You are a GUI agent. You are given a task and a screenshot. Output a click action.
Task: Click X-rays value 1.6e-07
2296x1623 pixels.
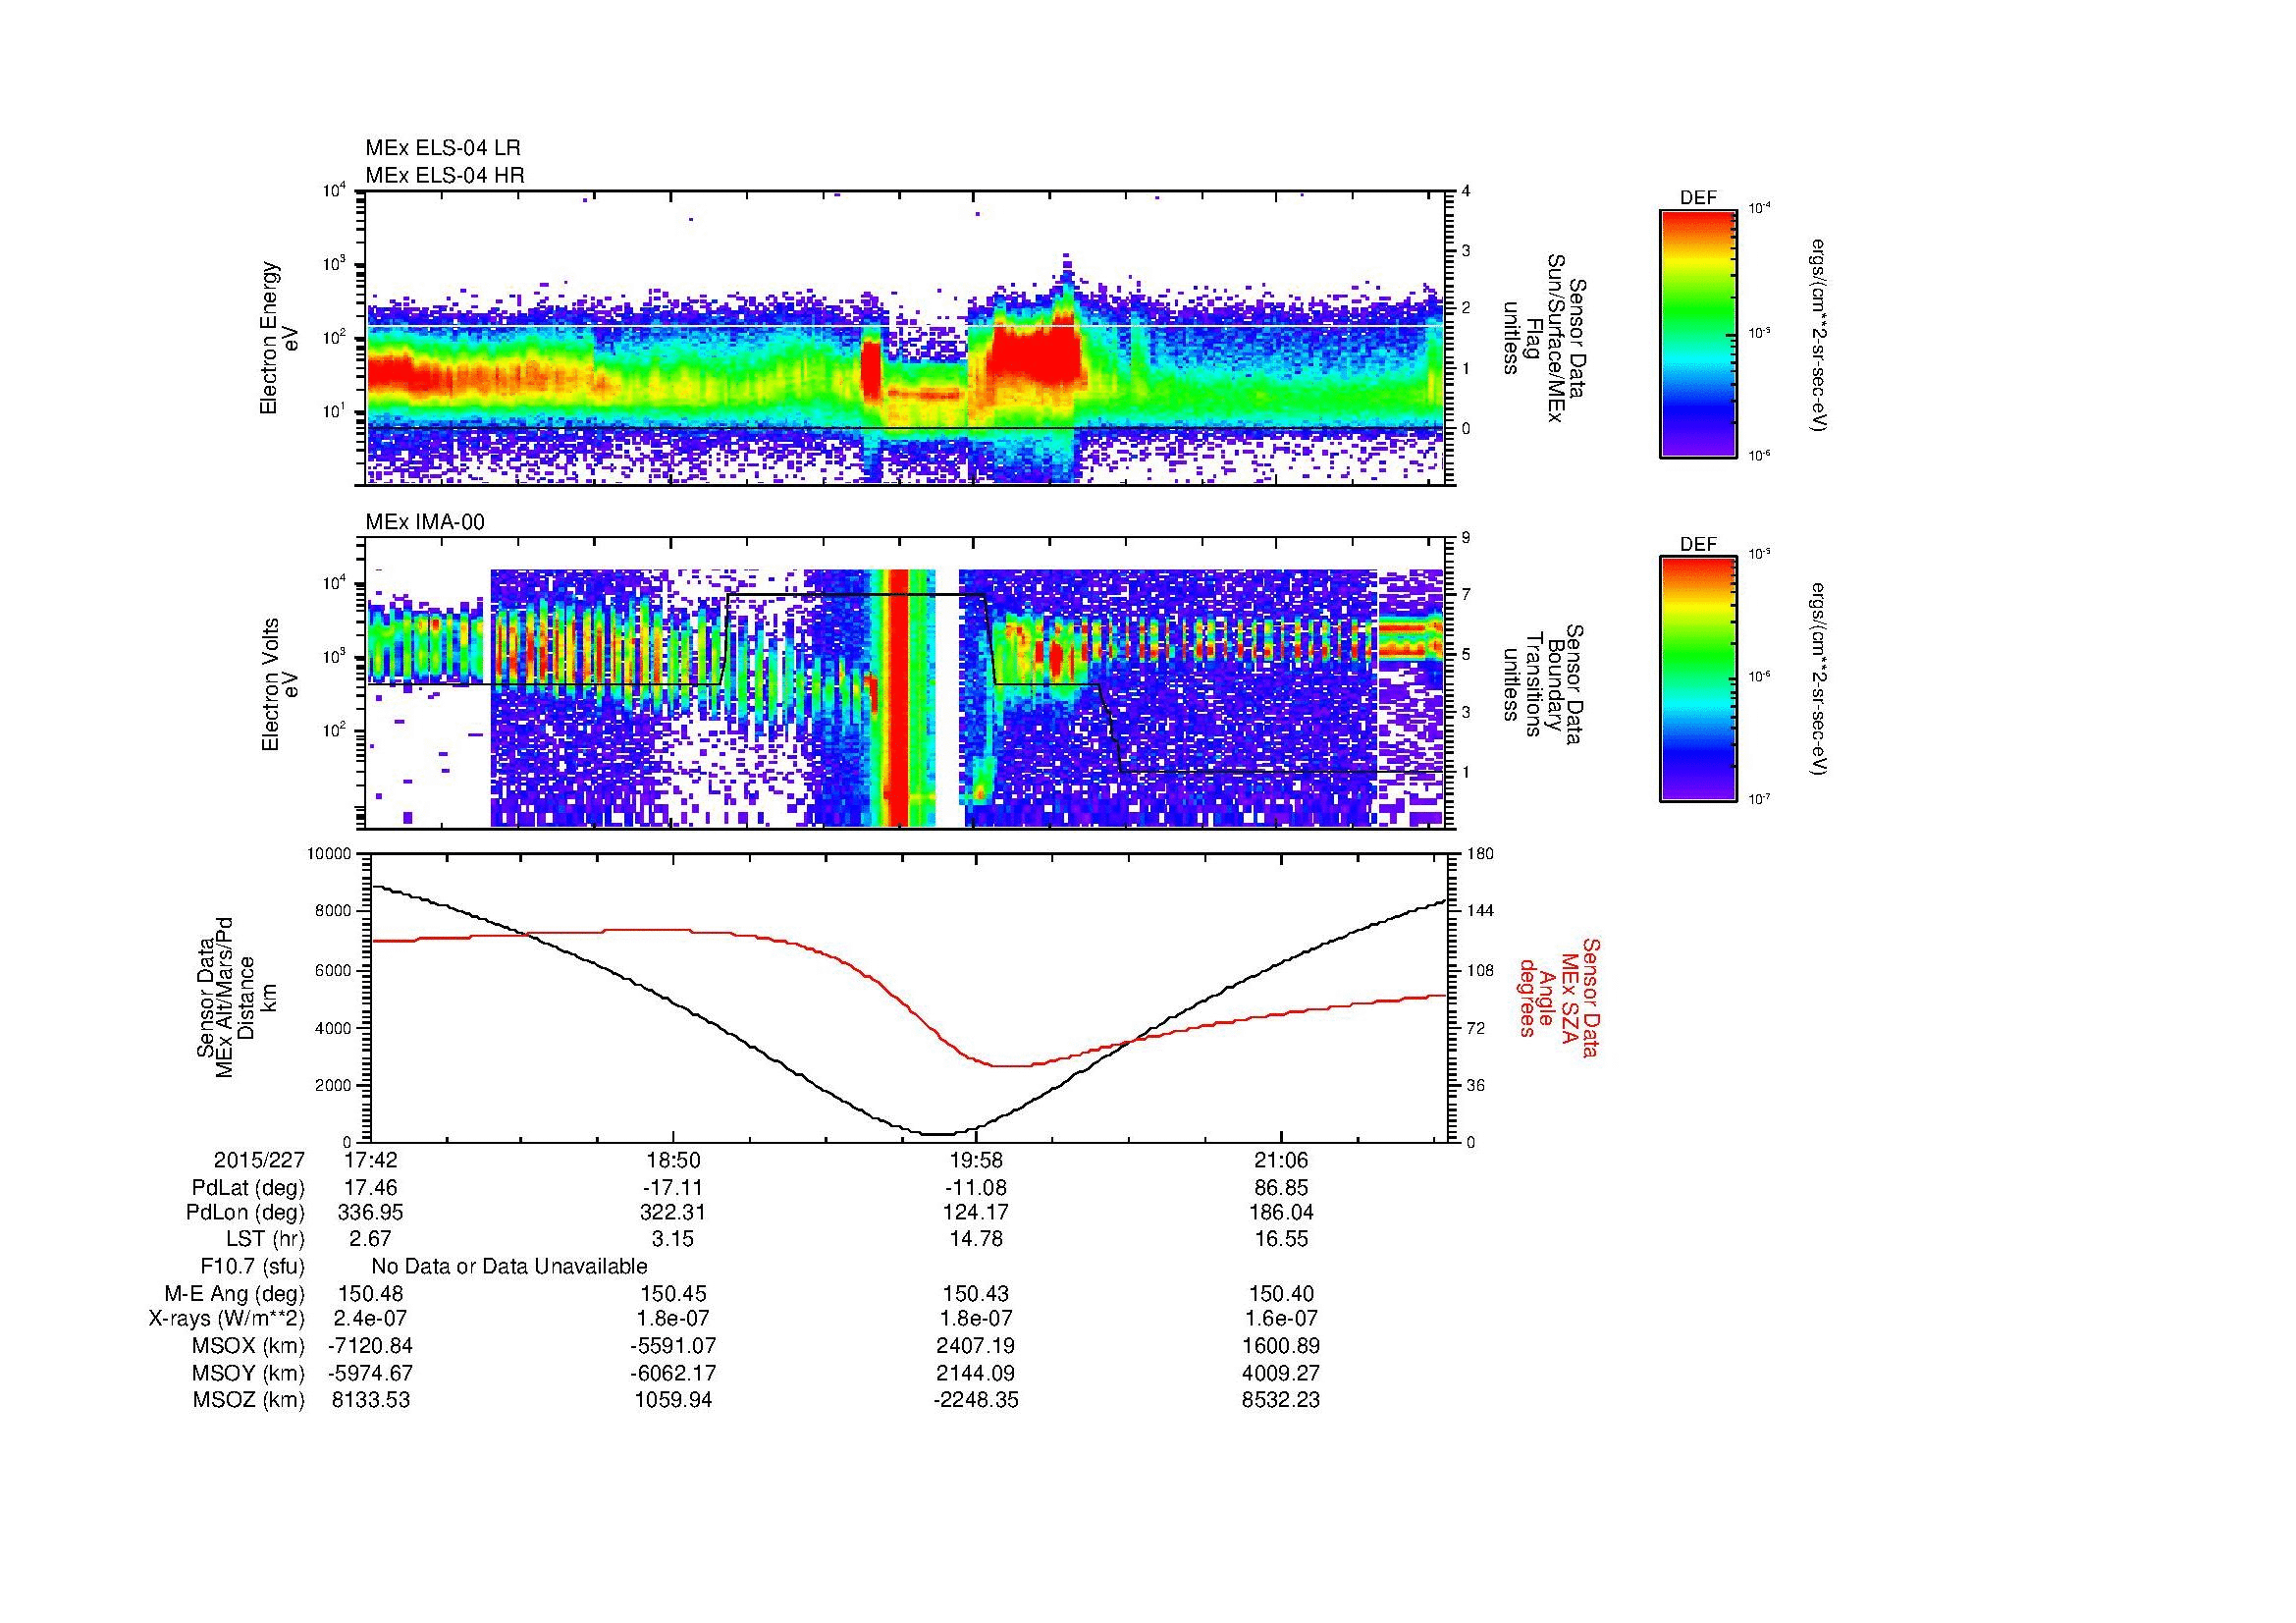point(1281,1319)
